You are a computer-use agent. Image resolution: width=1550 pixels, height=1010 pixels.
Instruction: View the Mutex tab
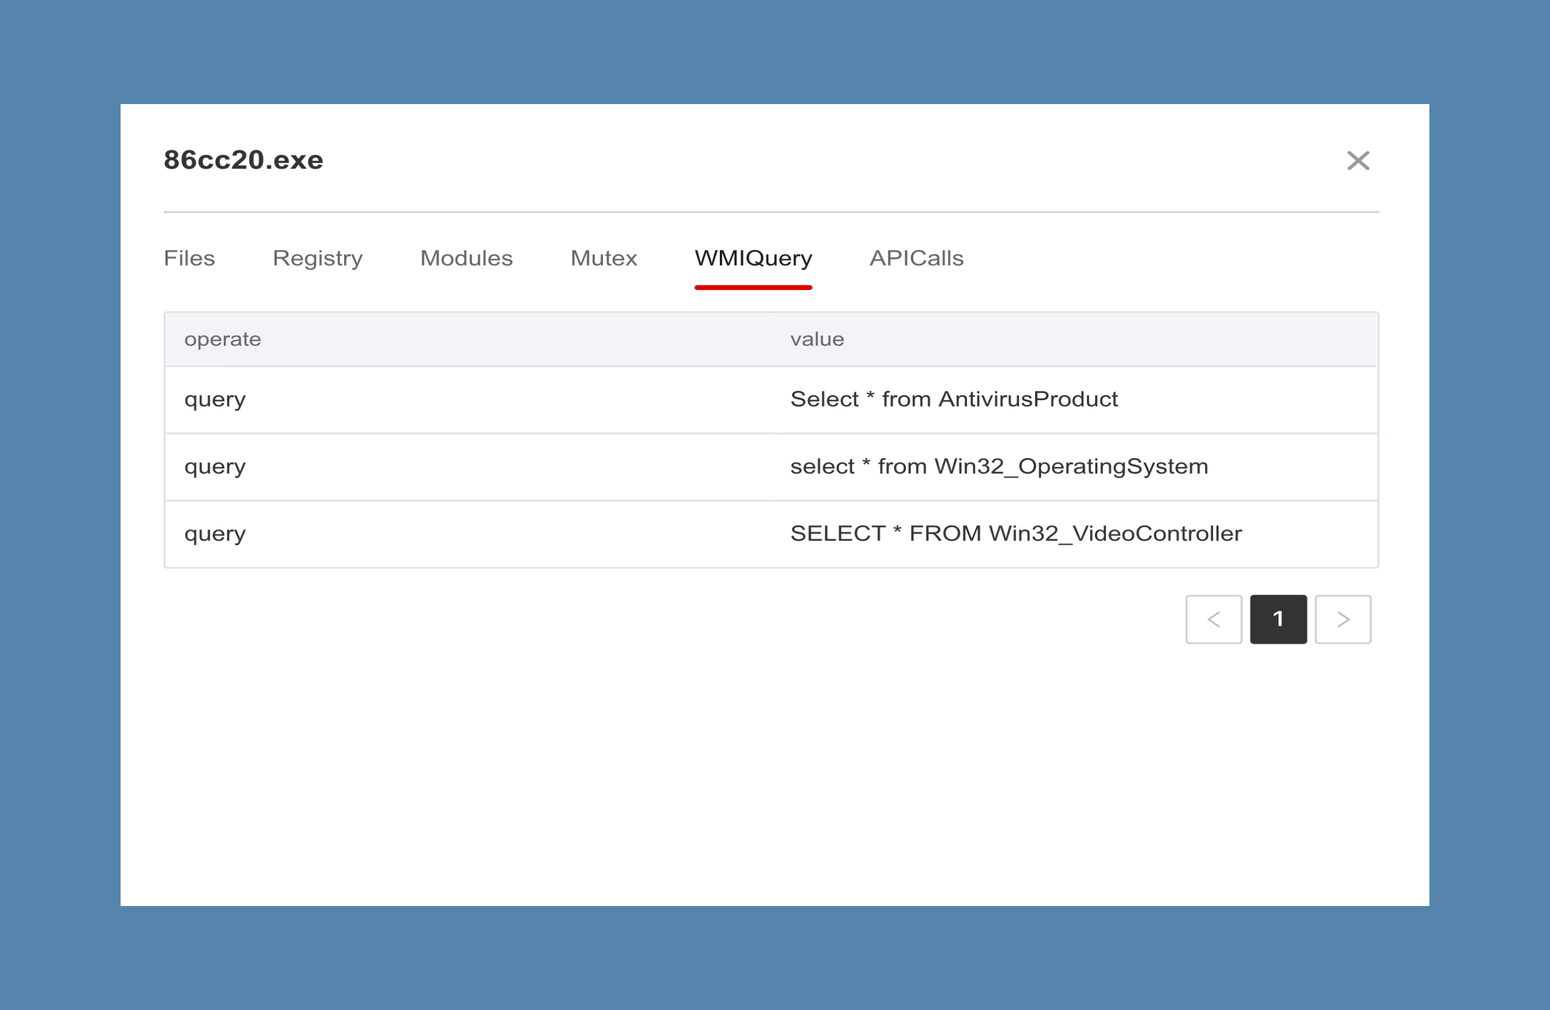(603, 258)
